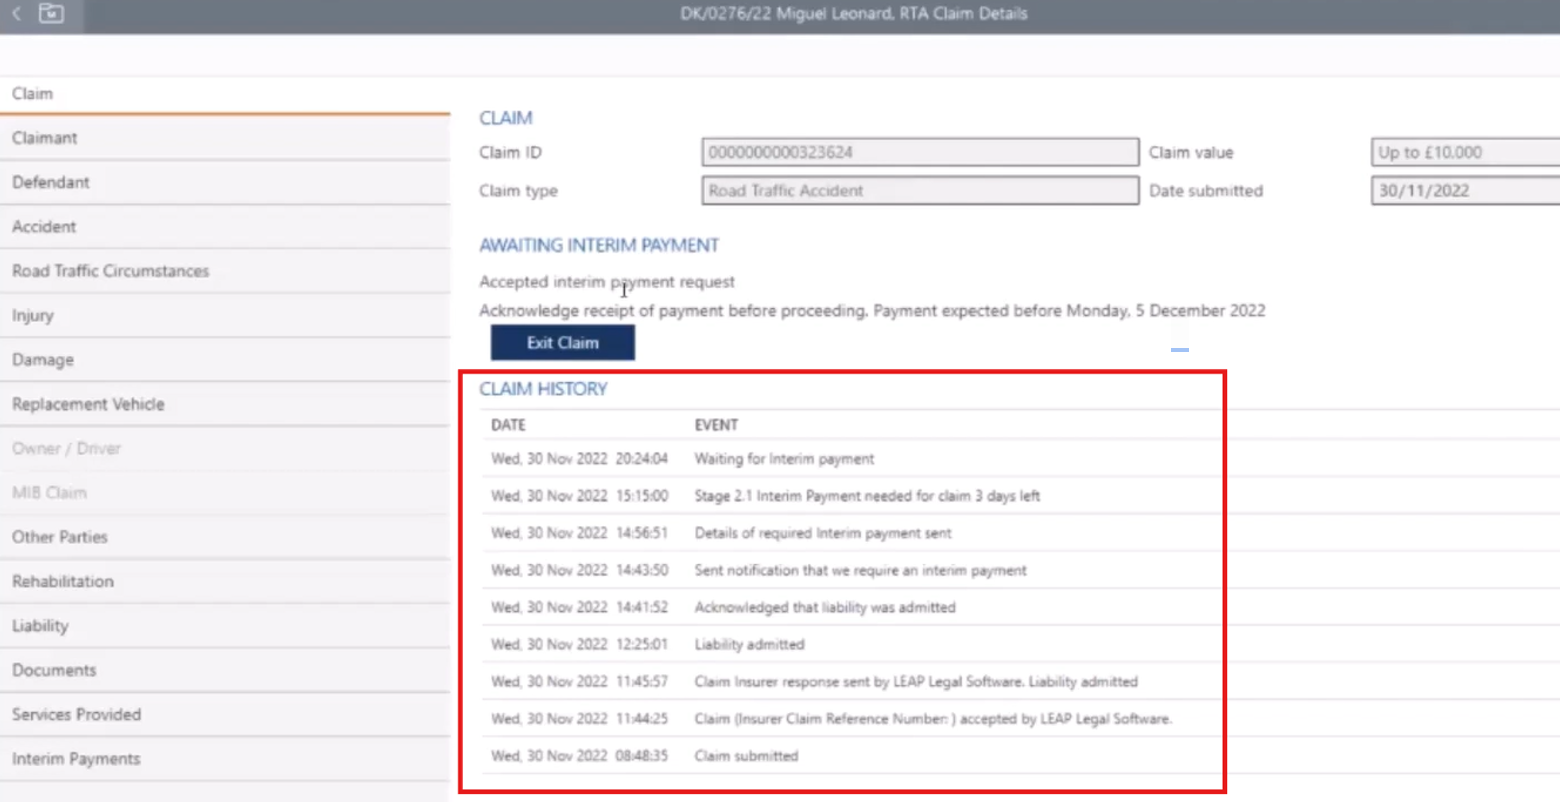Image resolution: width=1560 pixels, height=802 pixels.
Task: Open the Defendant section
Action: pyautogui.click(x=51, y=182)
